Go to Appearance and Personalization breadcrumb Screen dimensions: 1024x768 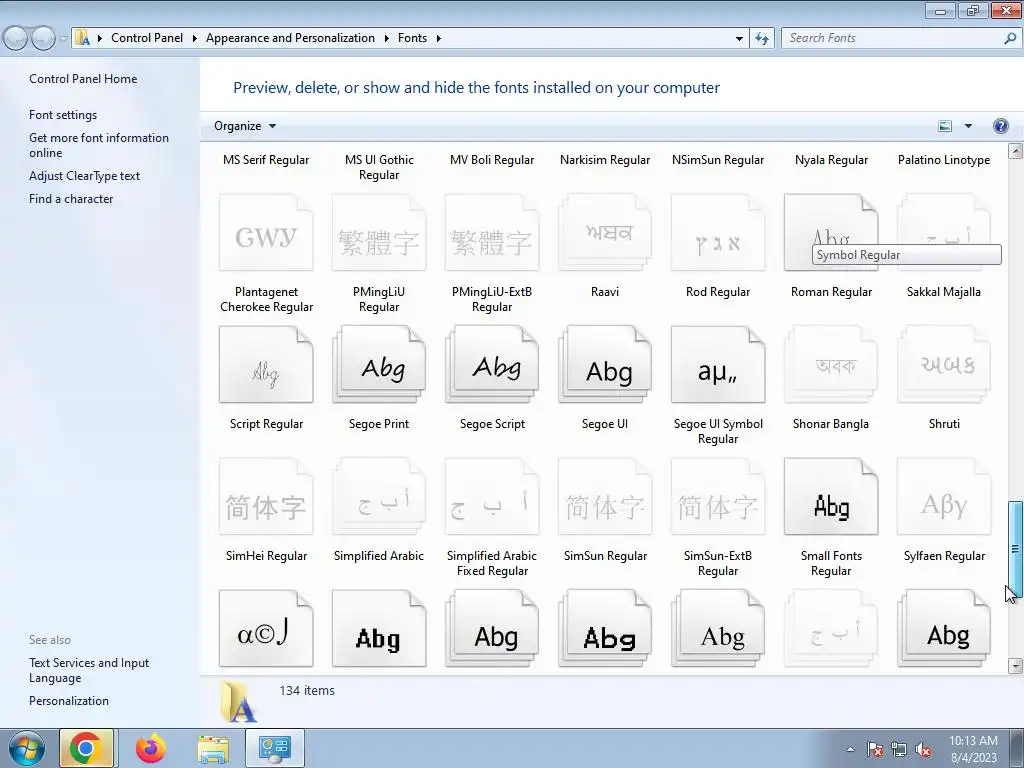click(x=290, y=38)
